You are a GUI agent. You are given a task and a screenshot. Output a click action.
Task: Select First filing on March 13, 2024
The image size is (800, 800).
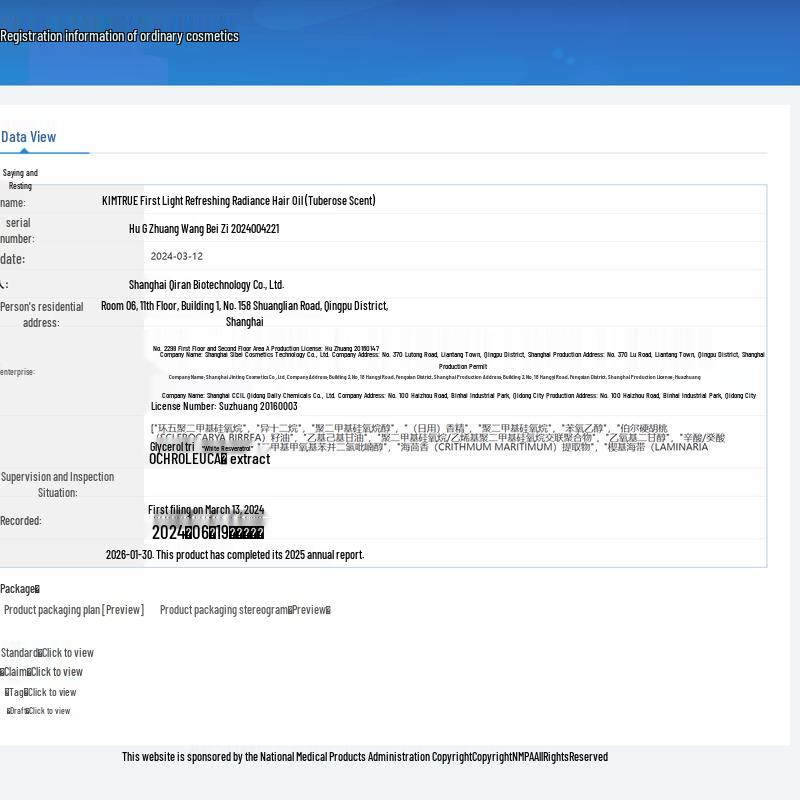[206, 510]
